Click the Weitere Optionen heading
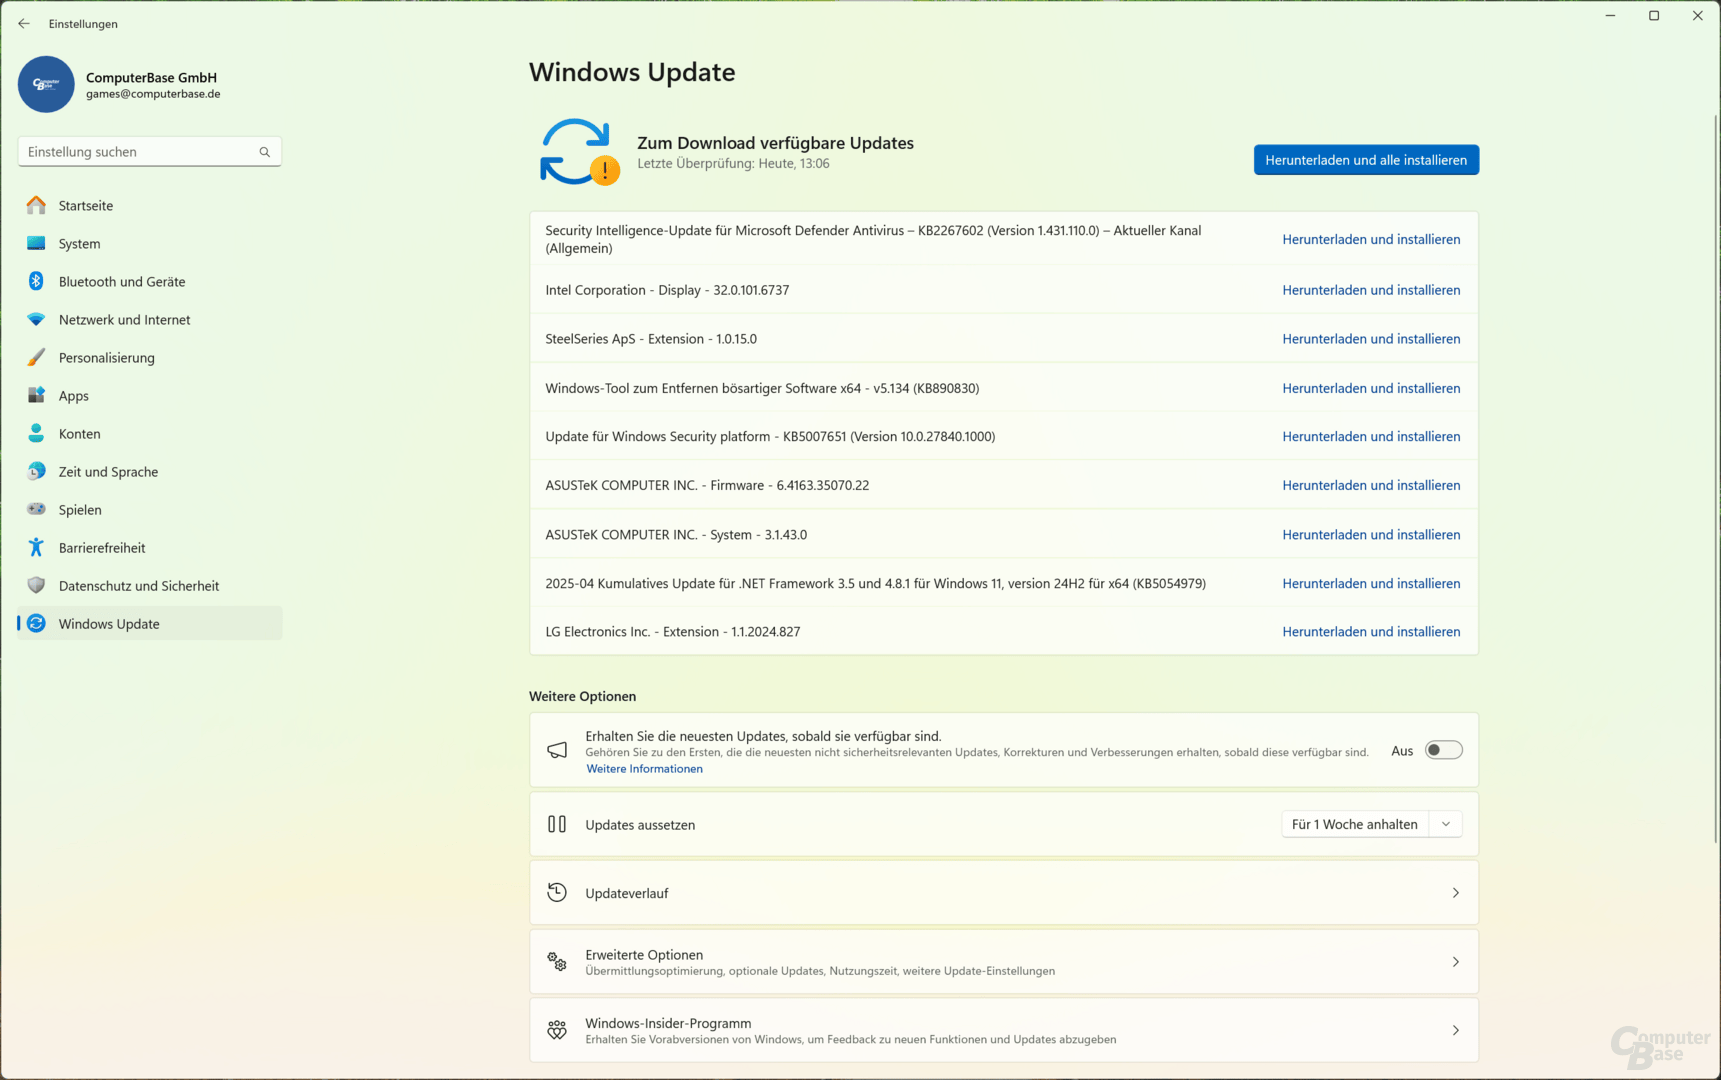The height and width of the screenshot is (1080, 1721). (582, 696)
